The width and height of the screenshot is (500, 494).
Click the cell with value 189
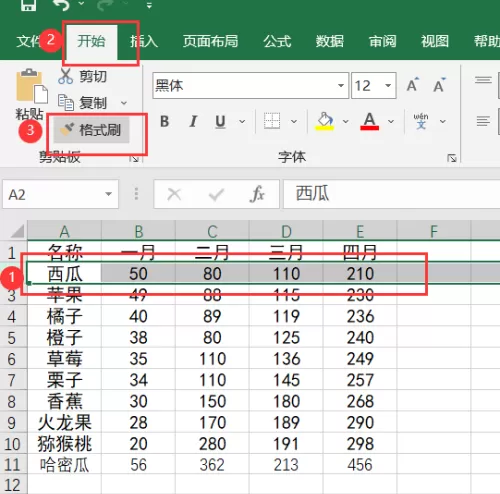pos(286,422)
